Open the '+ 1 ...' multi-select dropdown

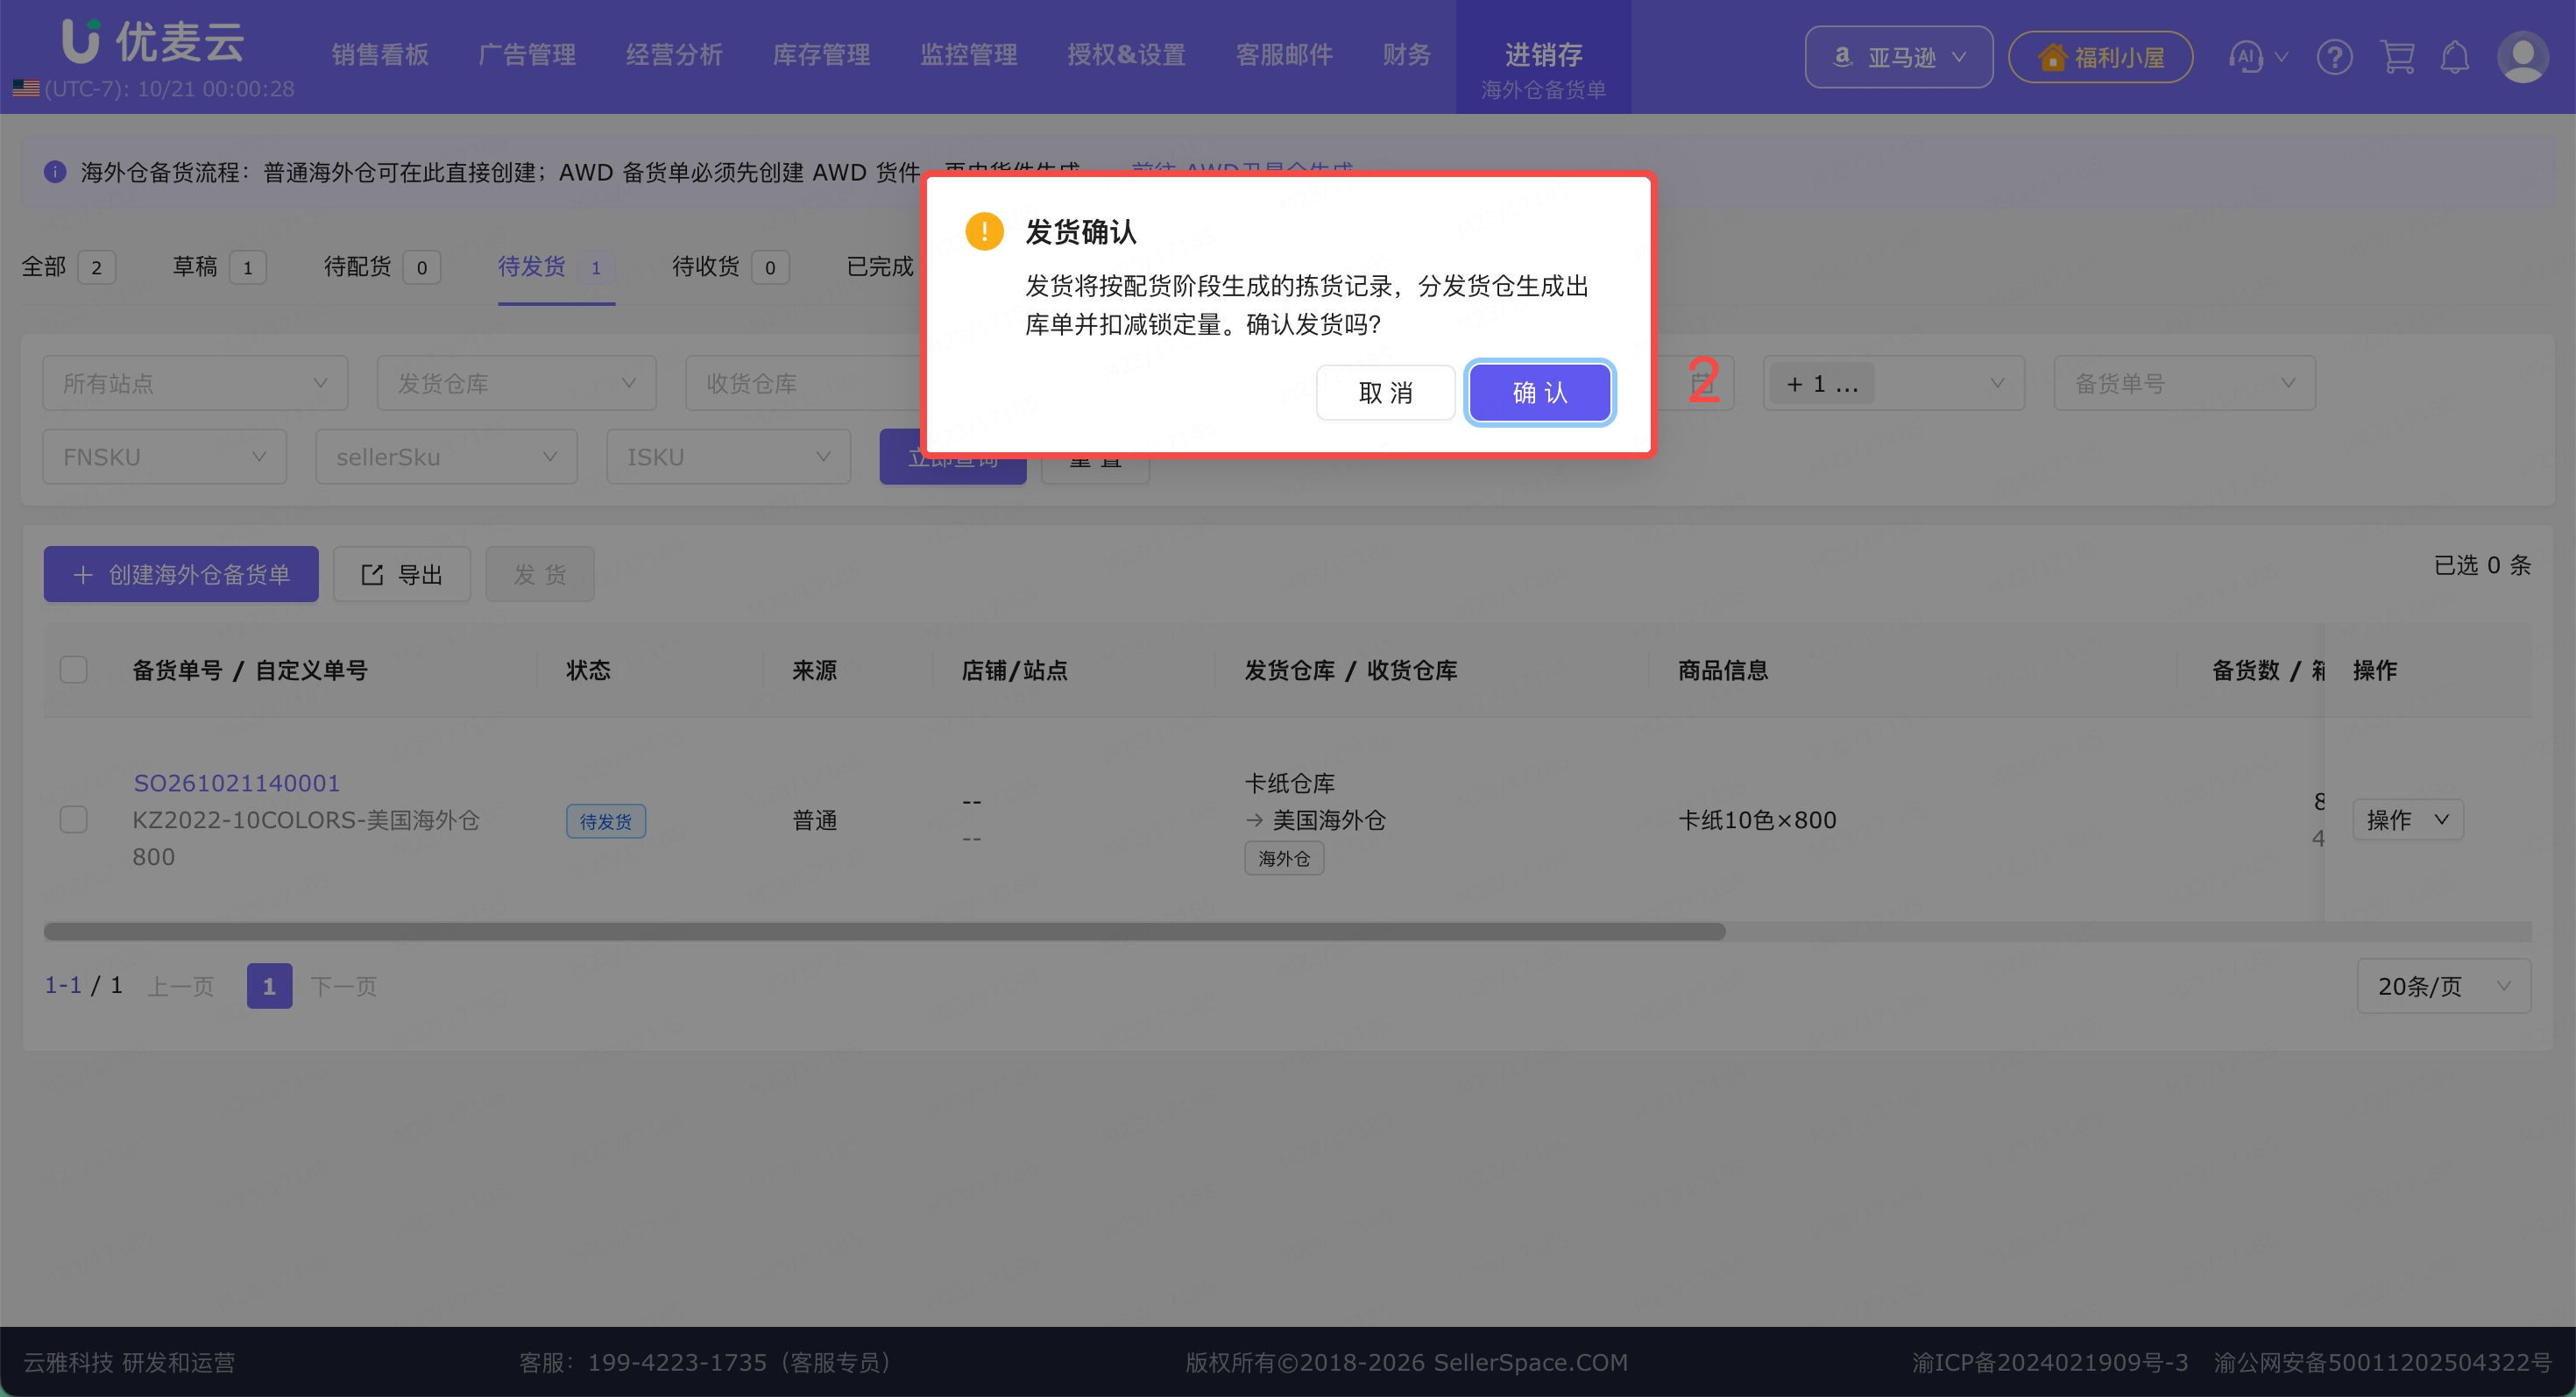coord(1893,383)
